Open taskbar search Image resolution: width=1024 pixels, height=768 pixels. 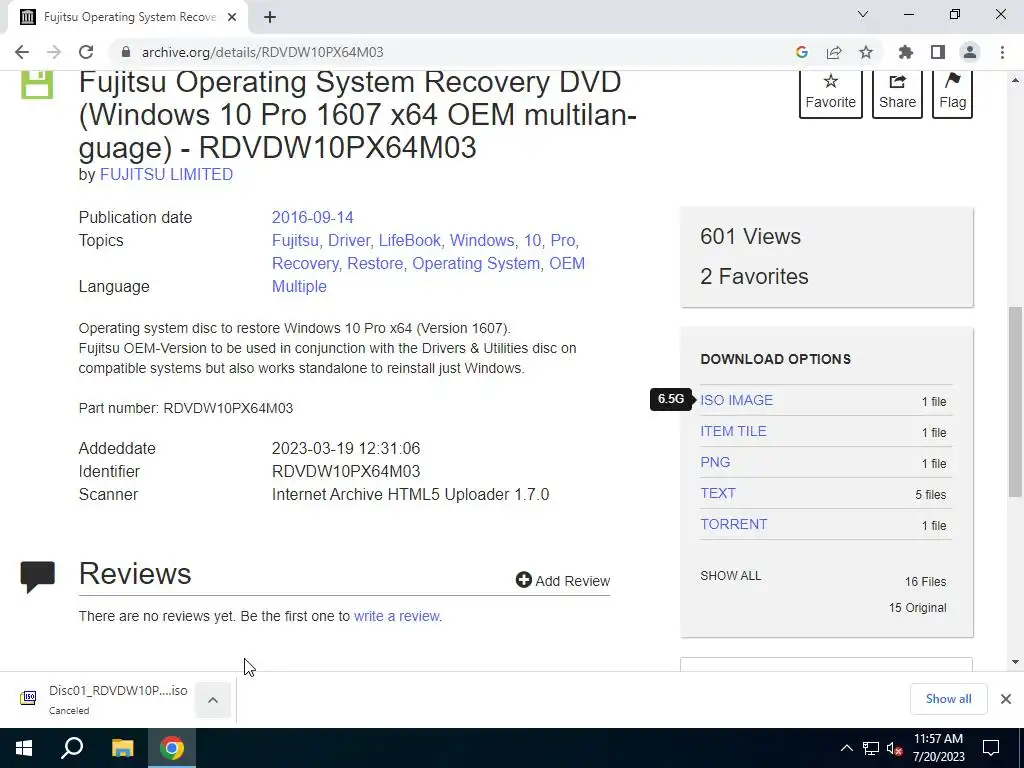72,748
